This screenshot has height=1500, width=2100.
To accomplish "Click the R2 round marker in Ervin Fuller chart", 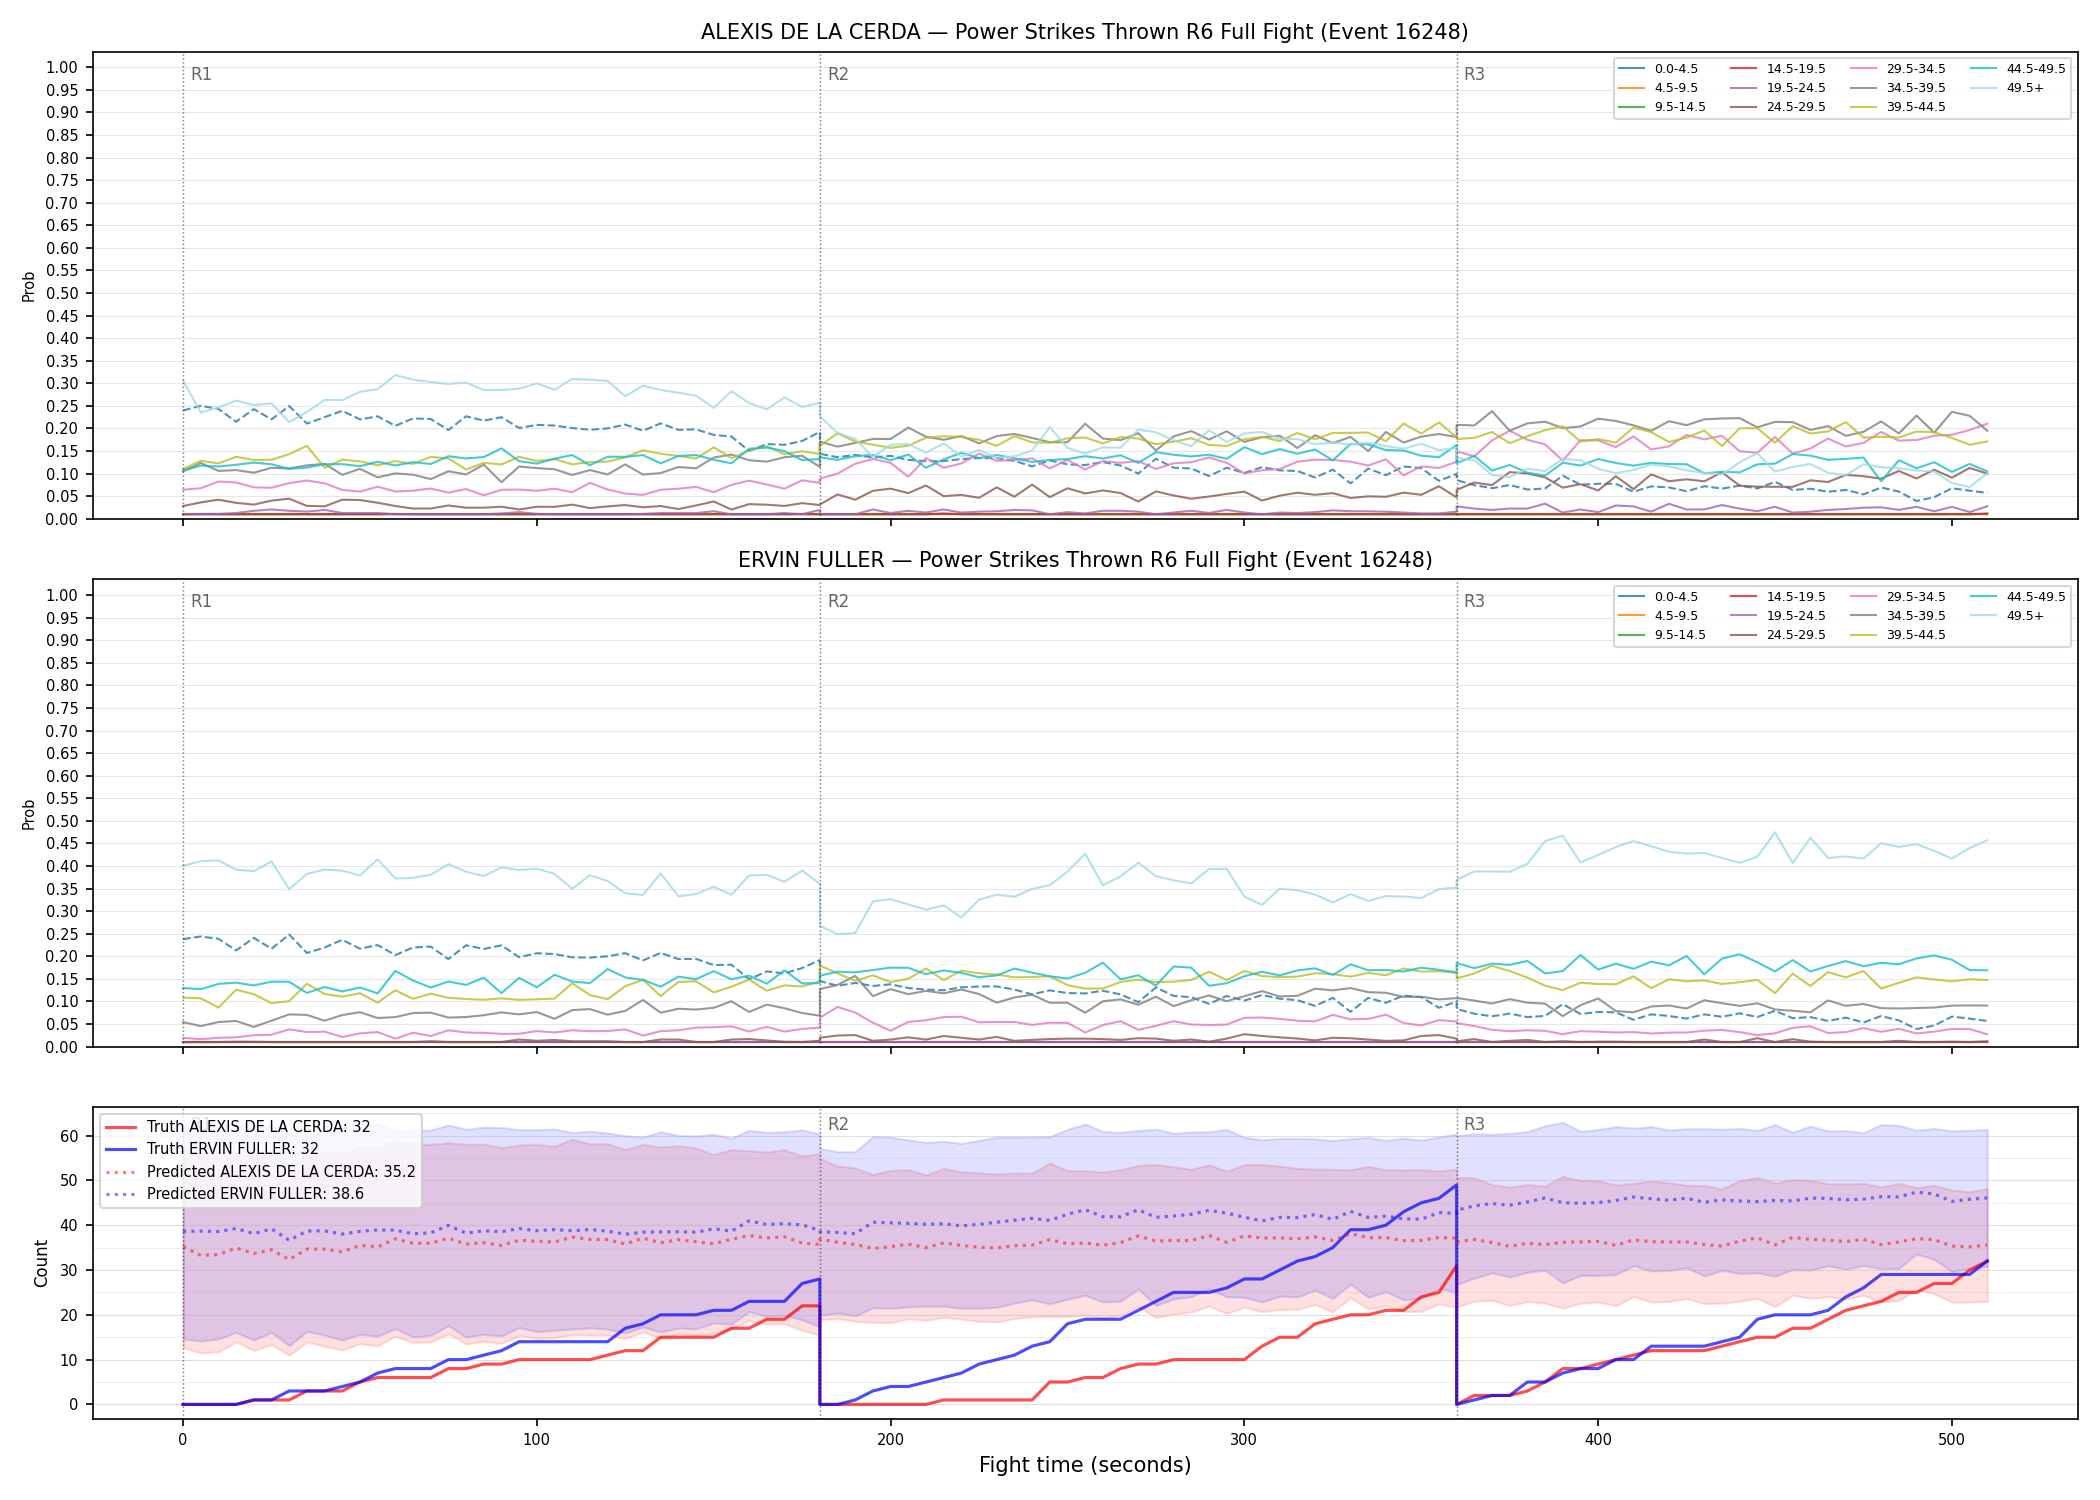I will pyautogui.click(x=838, y=601).
